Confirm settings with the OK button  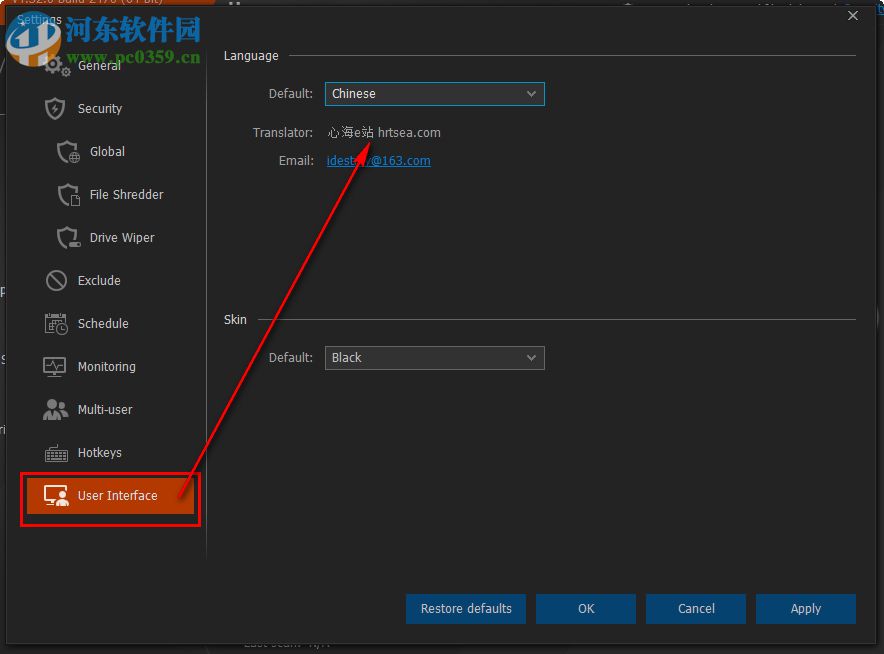(x=585, y=609)
